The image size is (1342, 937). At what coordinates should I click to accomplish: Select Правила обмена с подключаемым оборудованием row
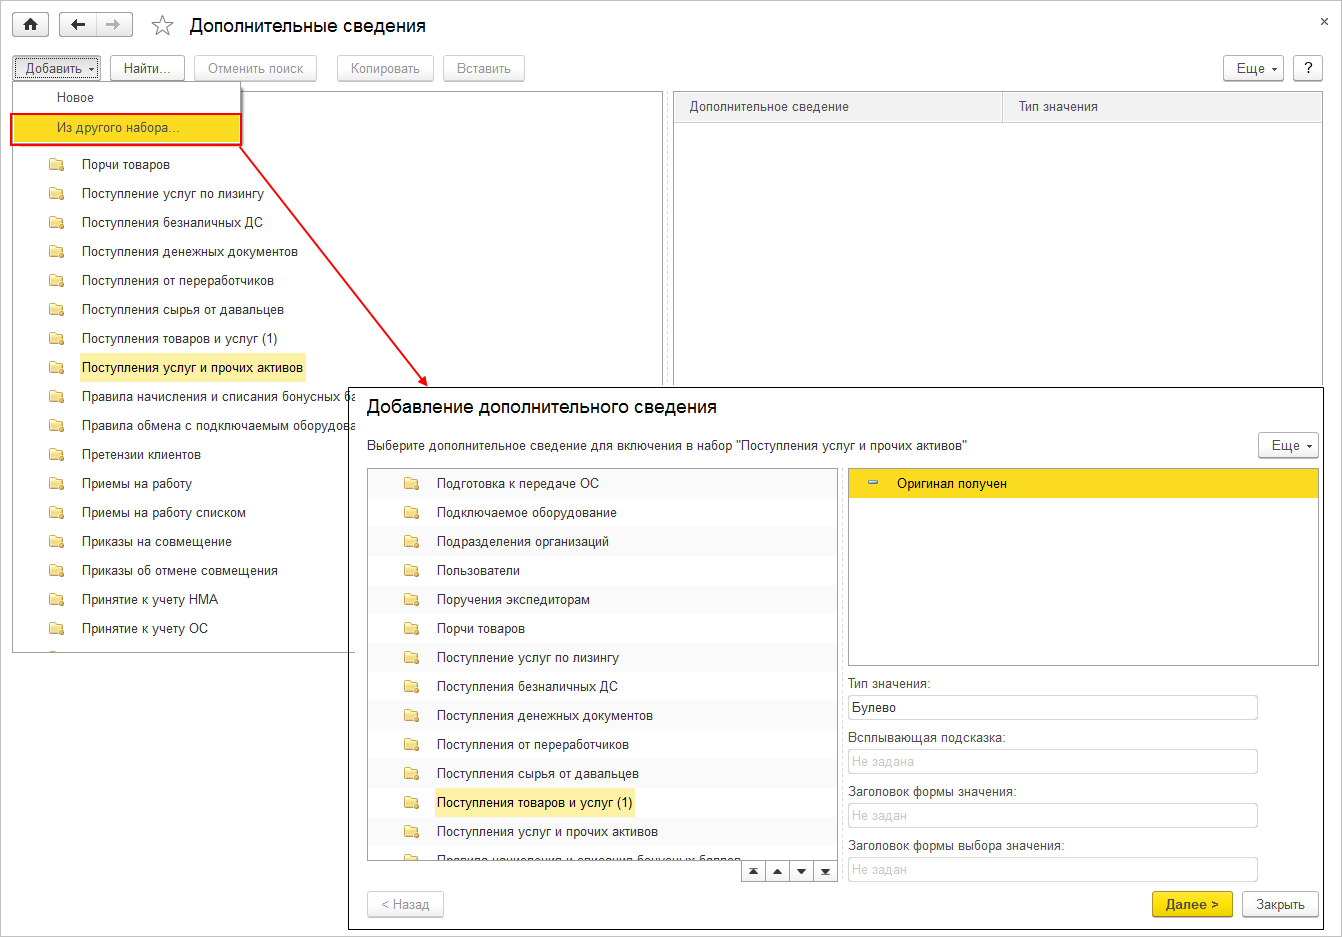[x=216, y=425]
